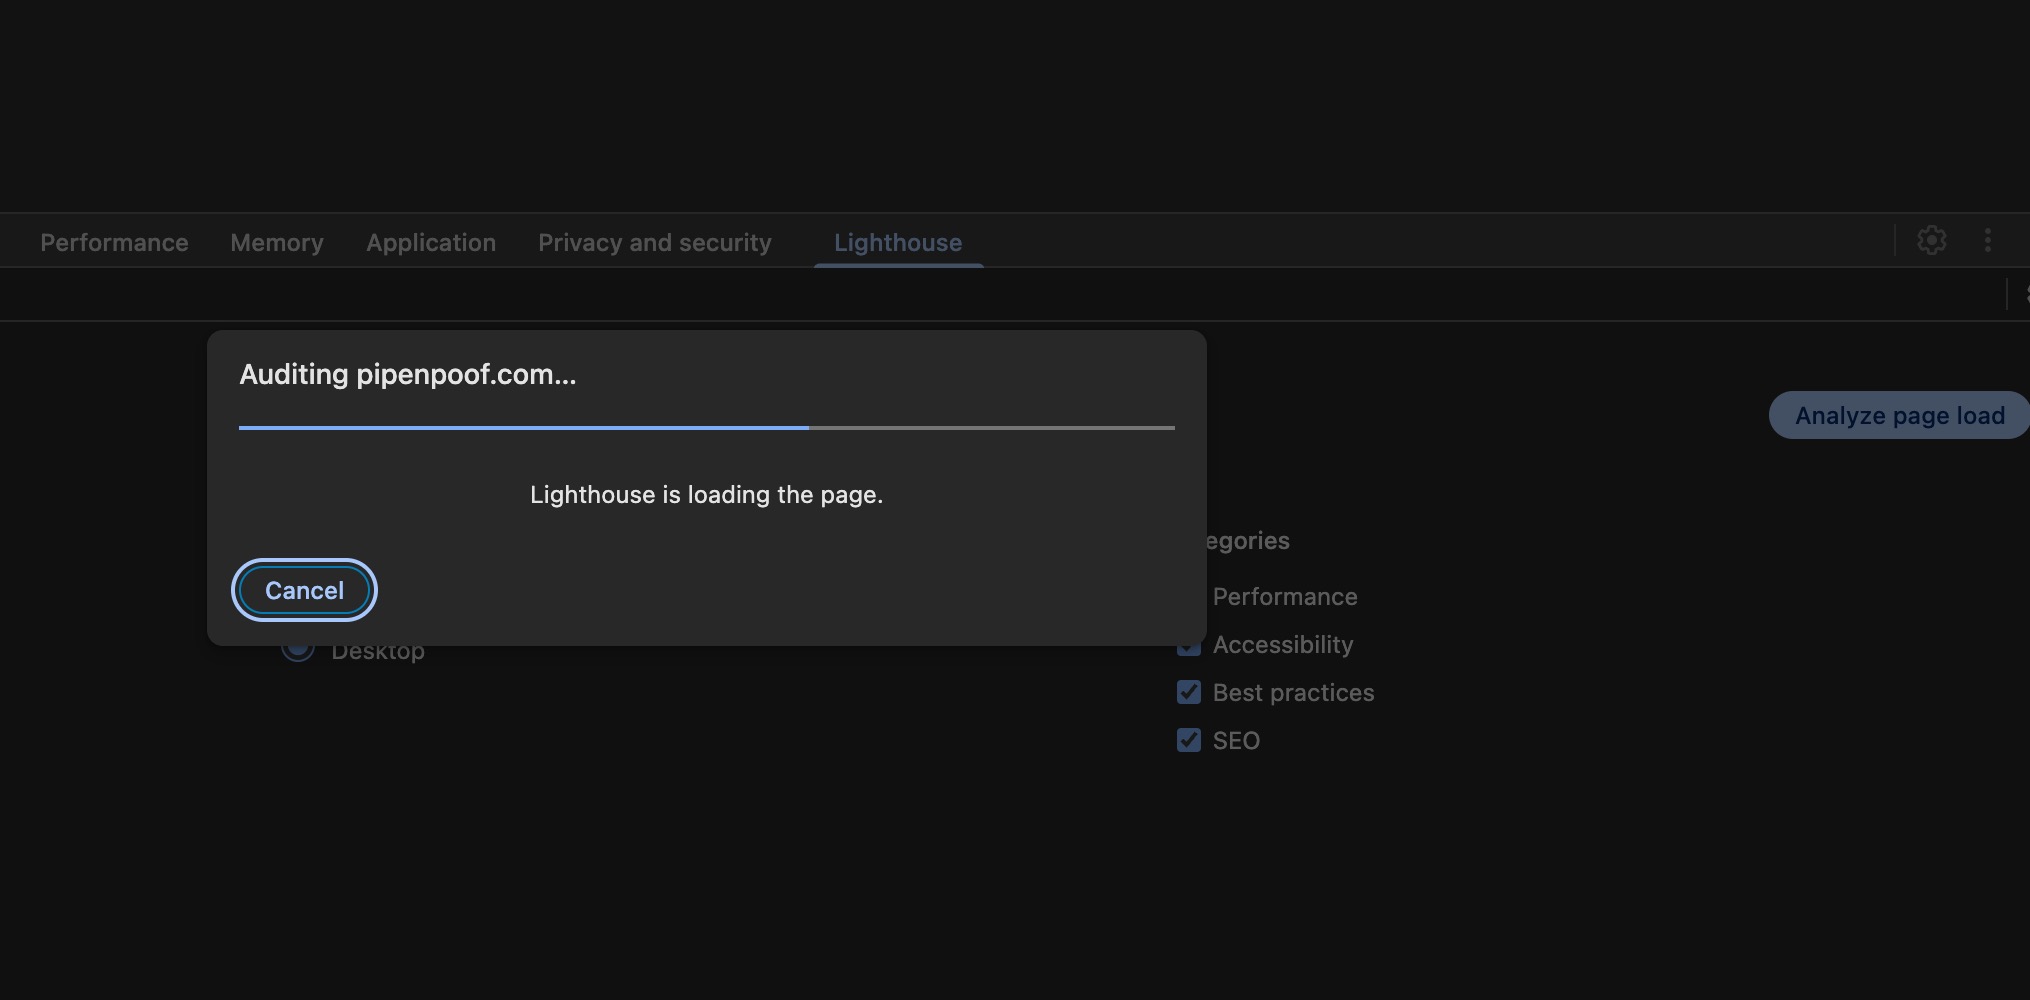This screenshot has height=1000, width=2030.
Task: Click the 'Auditing pipenpoof.com...' dialog title
Action: (407, 375)
